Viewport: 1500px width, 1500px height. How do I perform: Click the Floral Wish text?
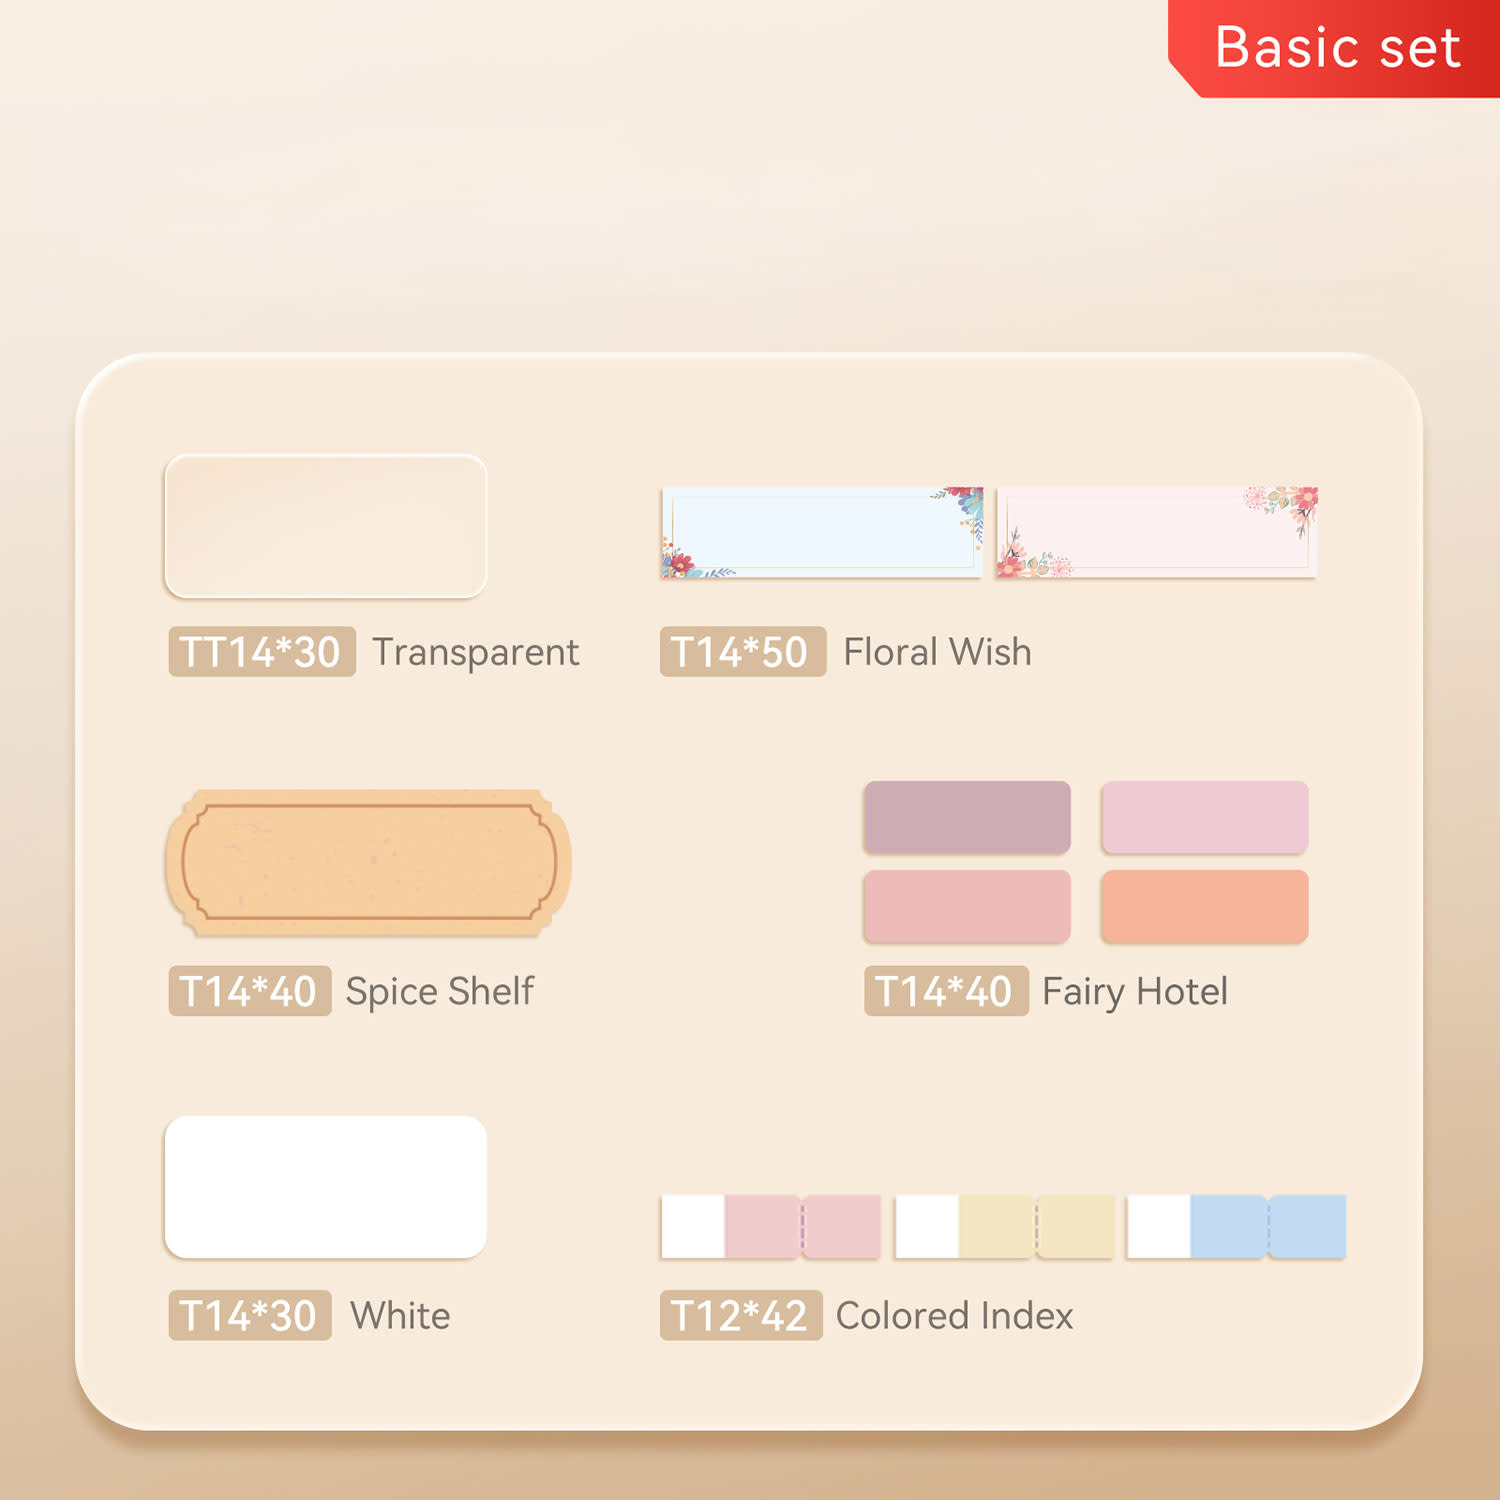(x=937, y=652)
